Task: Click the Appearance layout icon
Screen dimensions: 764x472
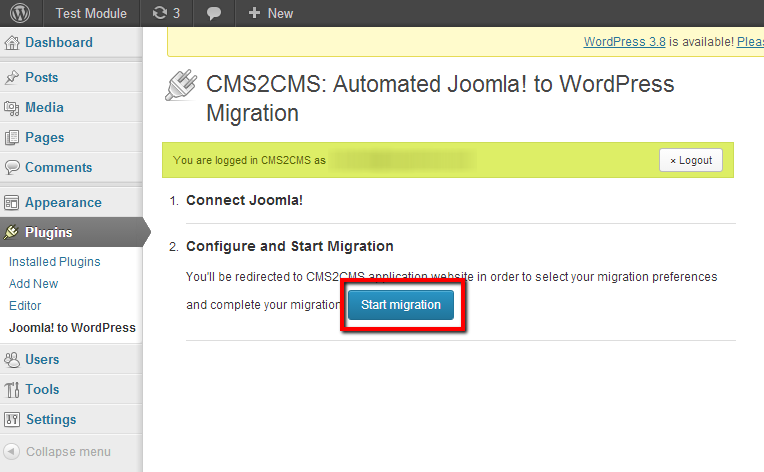Action: click(x=12, y=203)
